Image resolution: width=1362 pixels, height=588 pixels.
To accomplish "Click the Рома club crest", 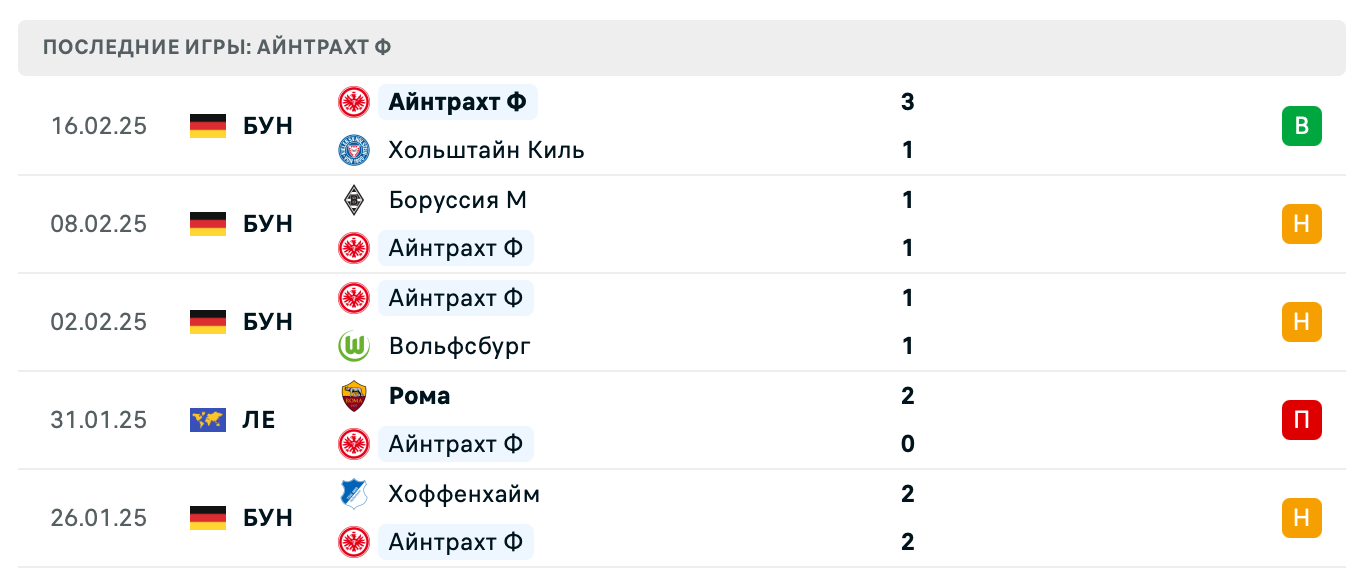I will pos(354,395).
